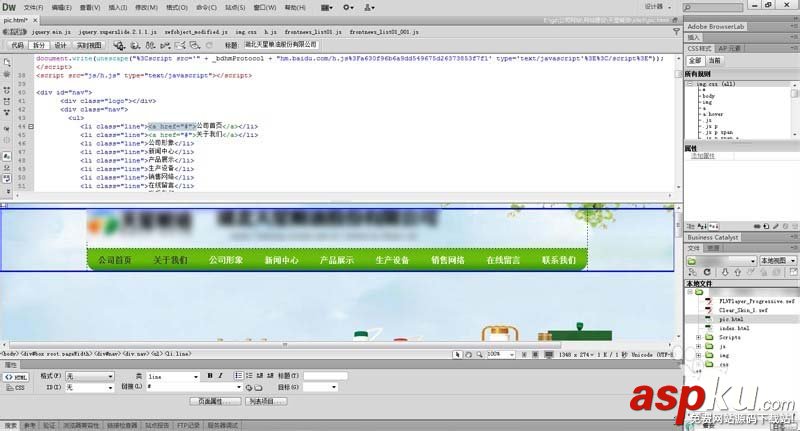Click the open documents icon in coding toolbar
800x431 pixels.
pyautogui.click(x=7, y=63)
